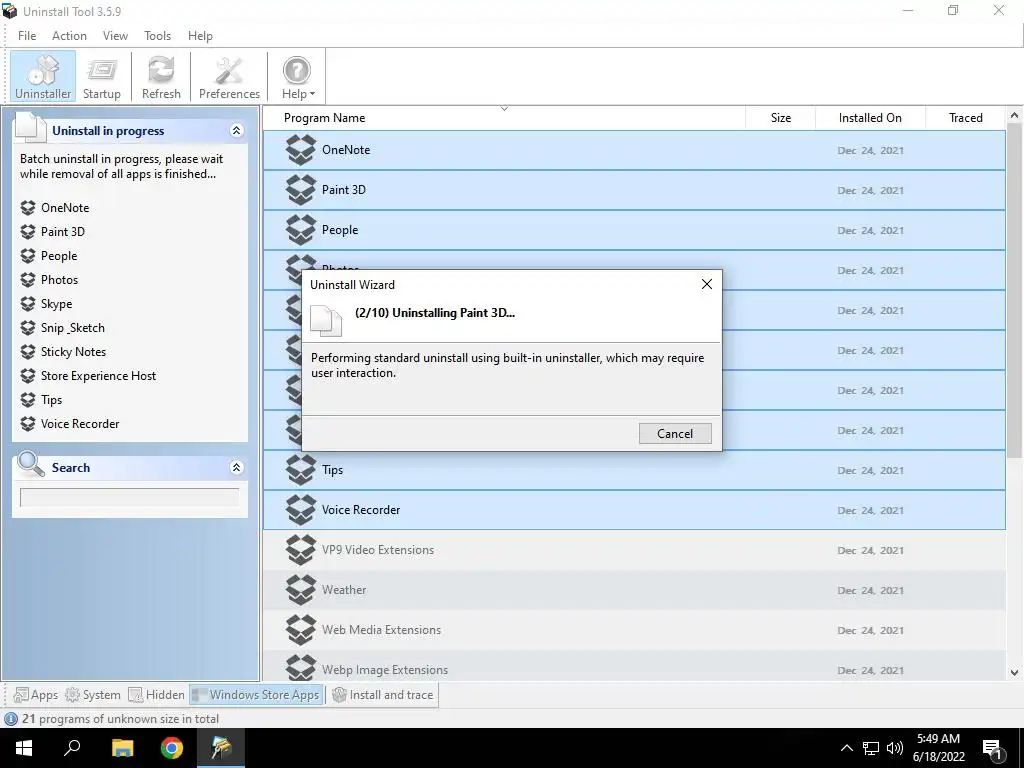Open Preferences from toolbar

(x=229, y=76)
